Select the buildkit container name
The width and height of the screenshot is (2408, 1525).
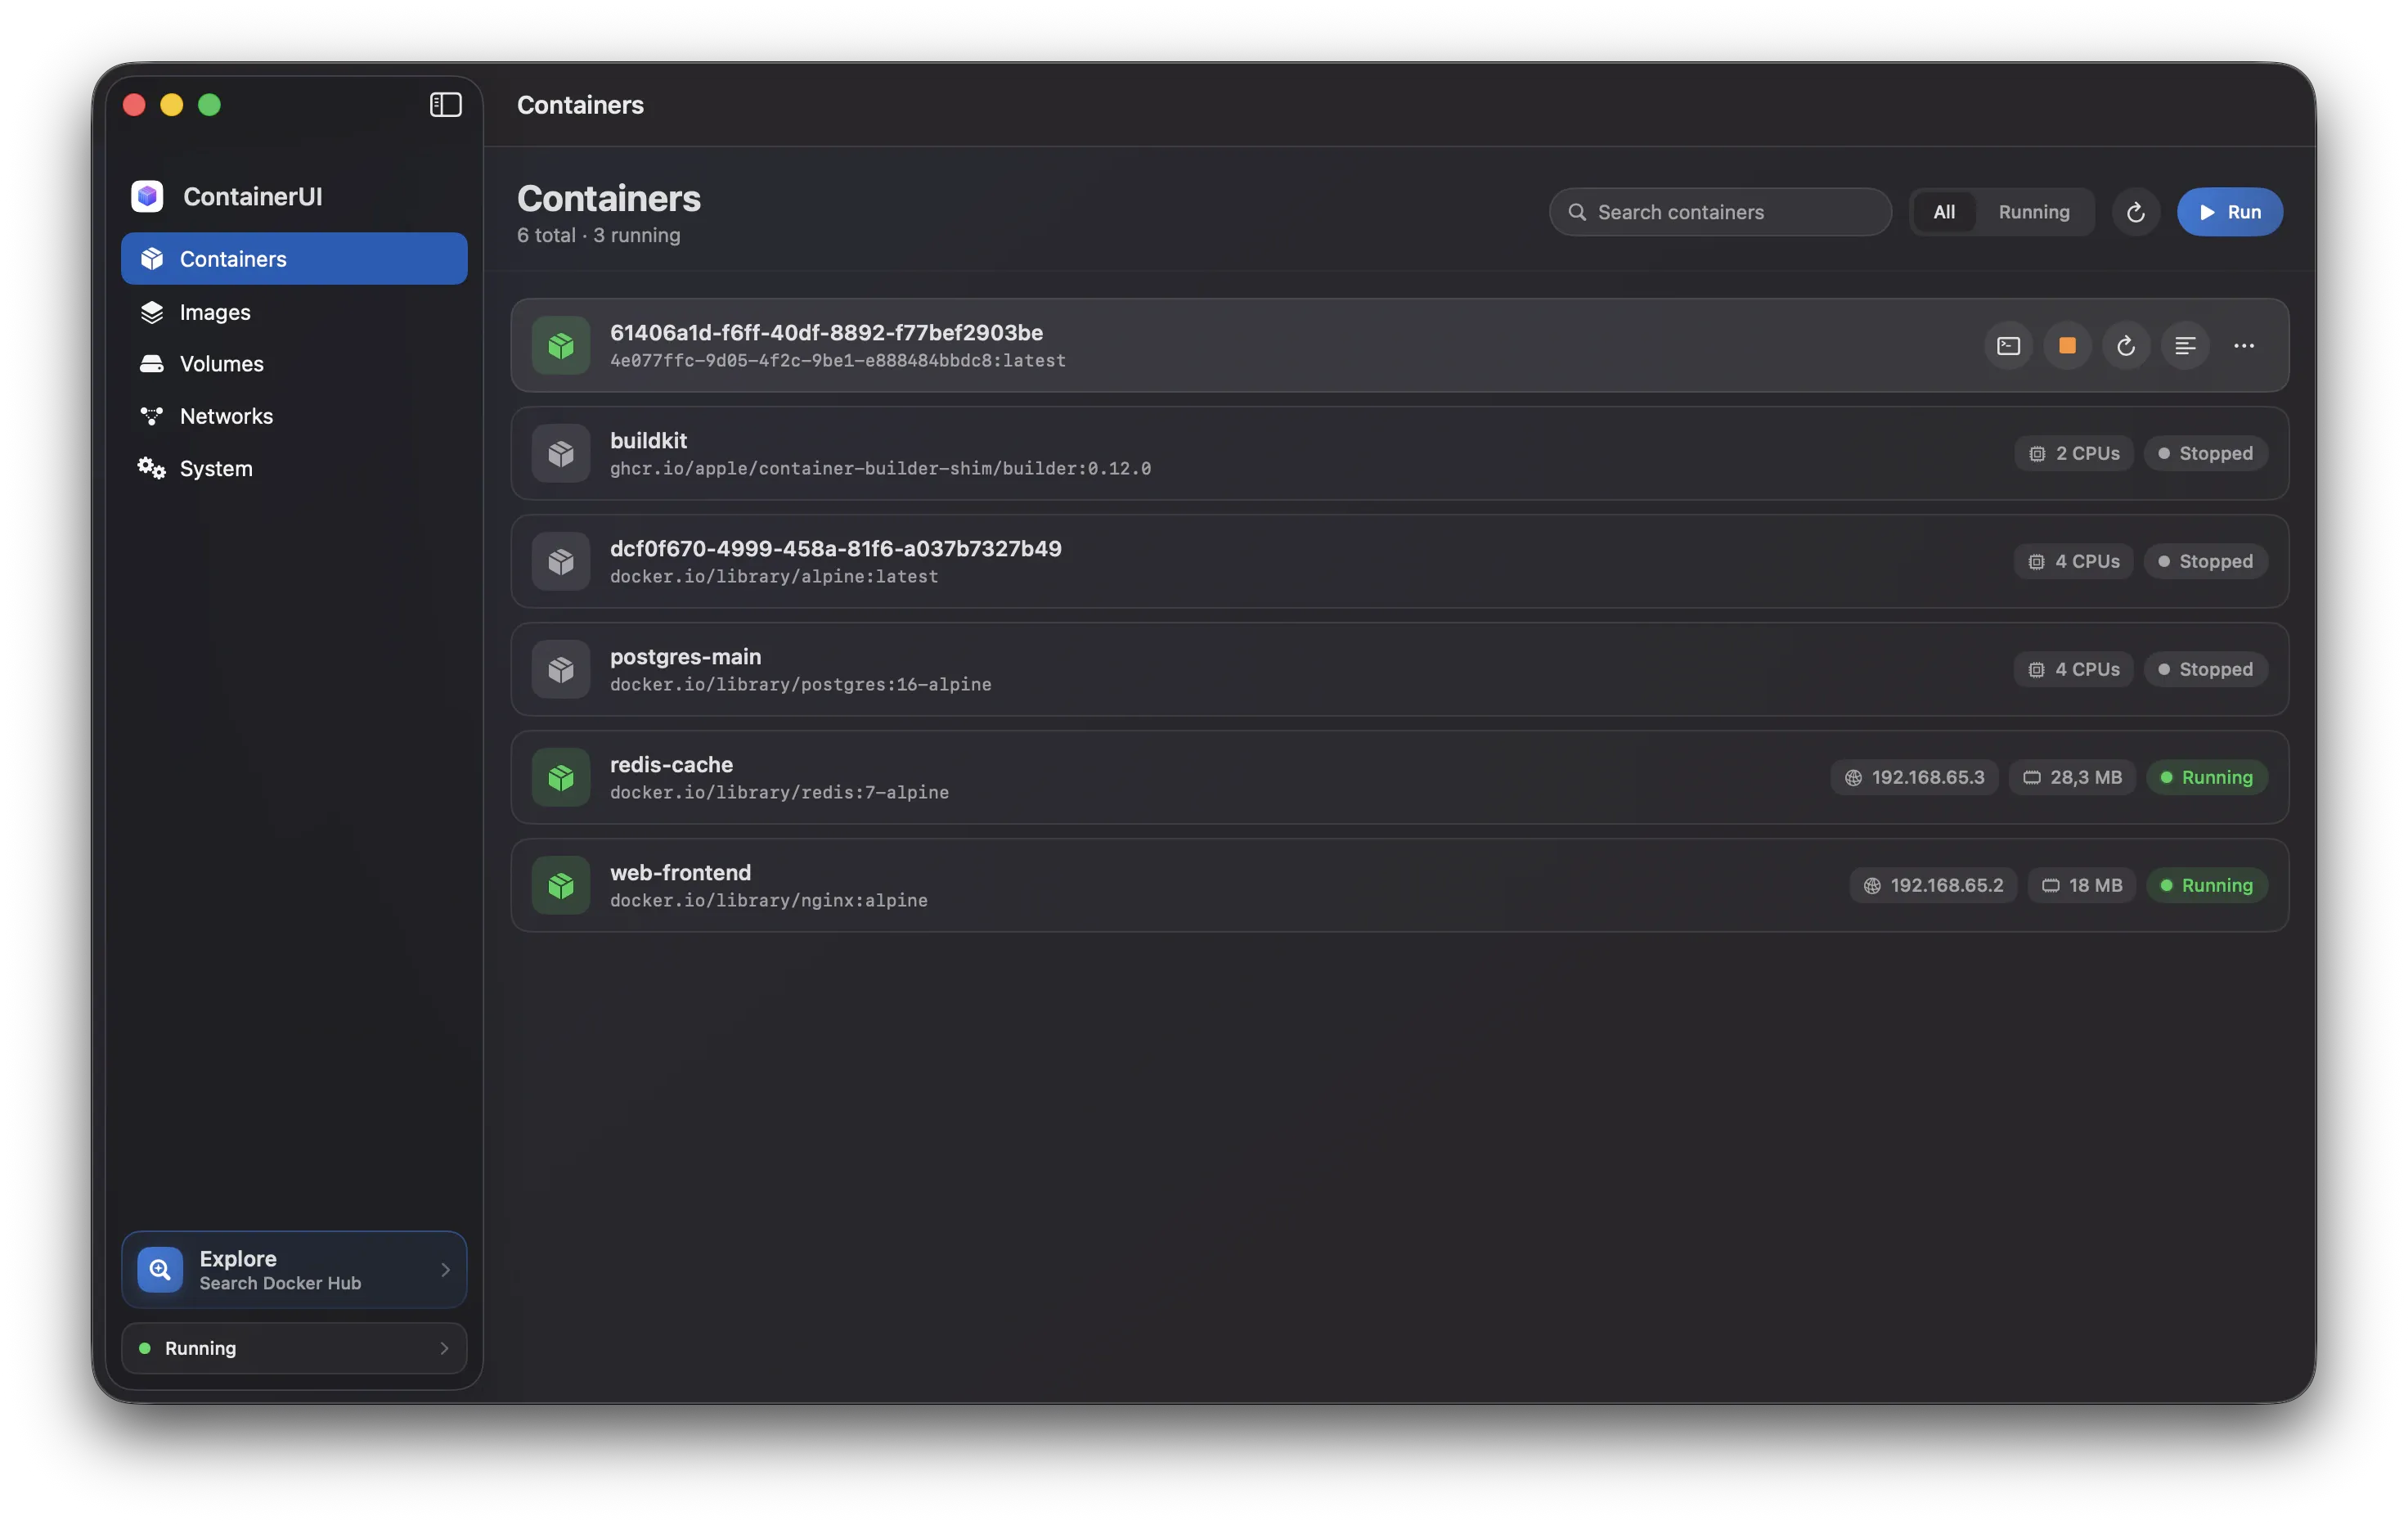[649, 441]
